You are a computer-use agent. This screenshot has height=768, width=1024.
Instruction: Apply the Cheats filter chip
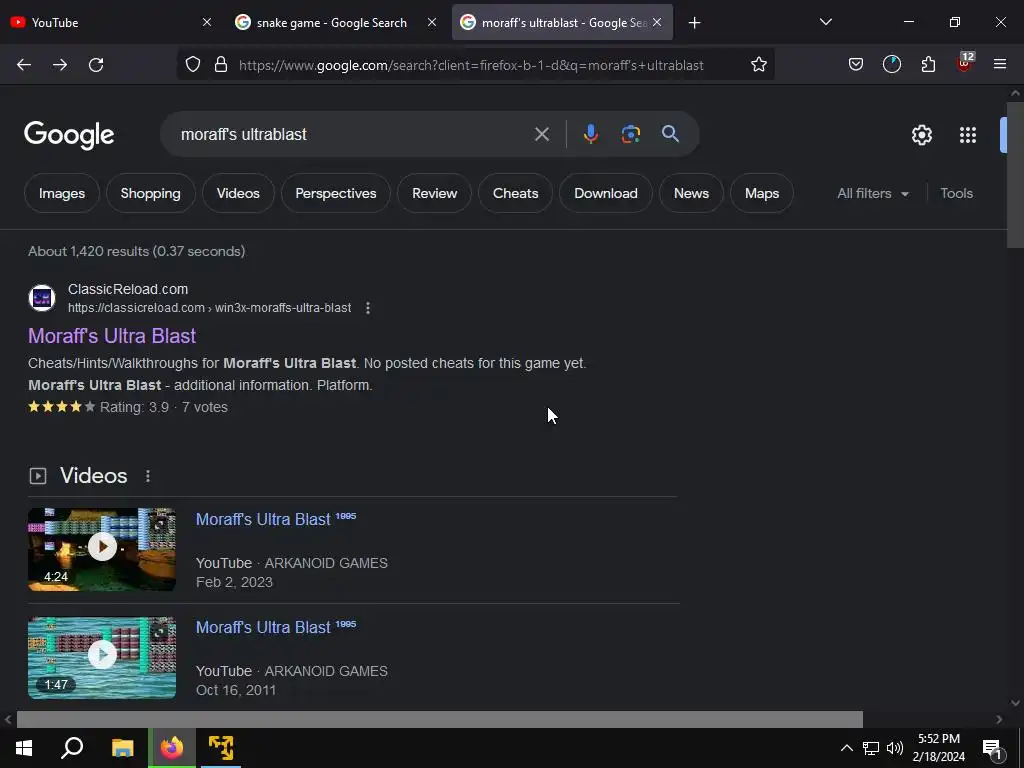pos(515,193)
